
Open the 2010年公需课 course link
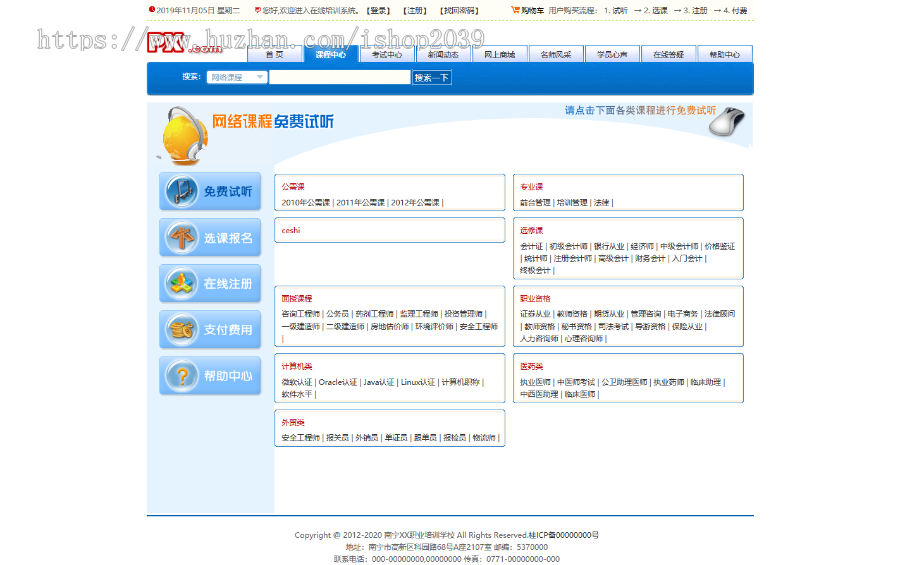click(x=305, y=203)
